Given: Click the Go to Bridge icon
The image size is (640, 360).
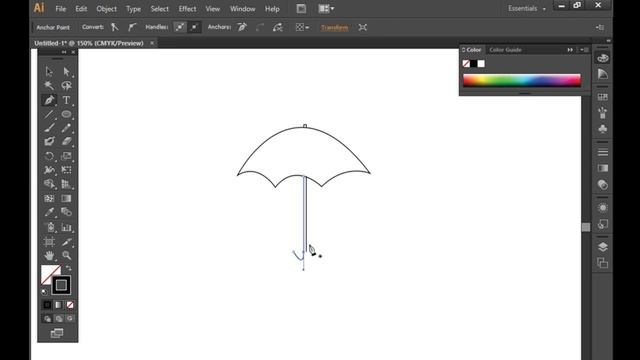Looking at the screenshot, I should click(301, 9).
